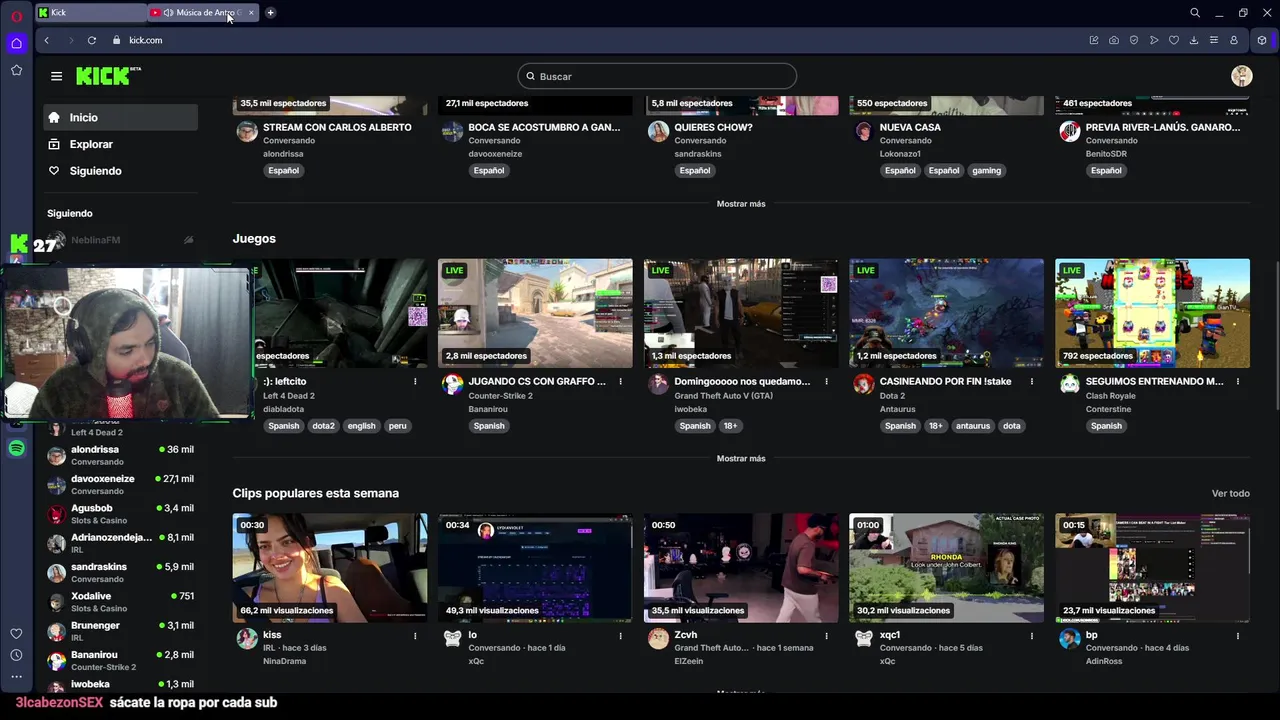This screenshot has width=1280, height=720.
Task: Open options menu for kiss clip
Action: pos(415,635)
